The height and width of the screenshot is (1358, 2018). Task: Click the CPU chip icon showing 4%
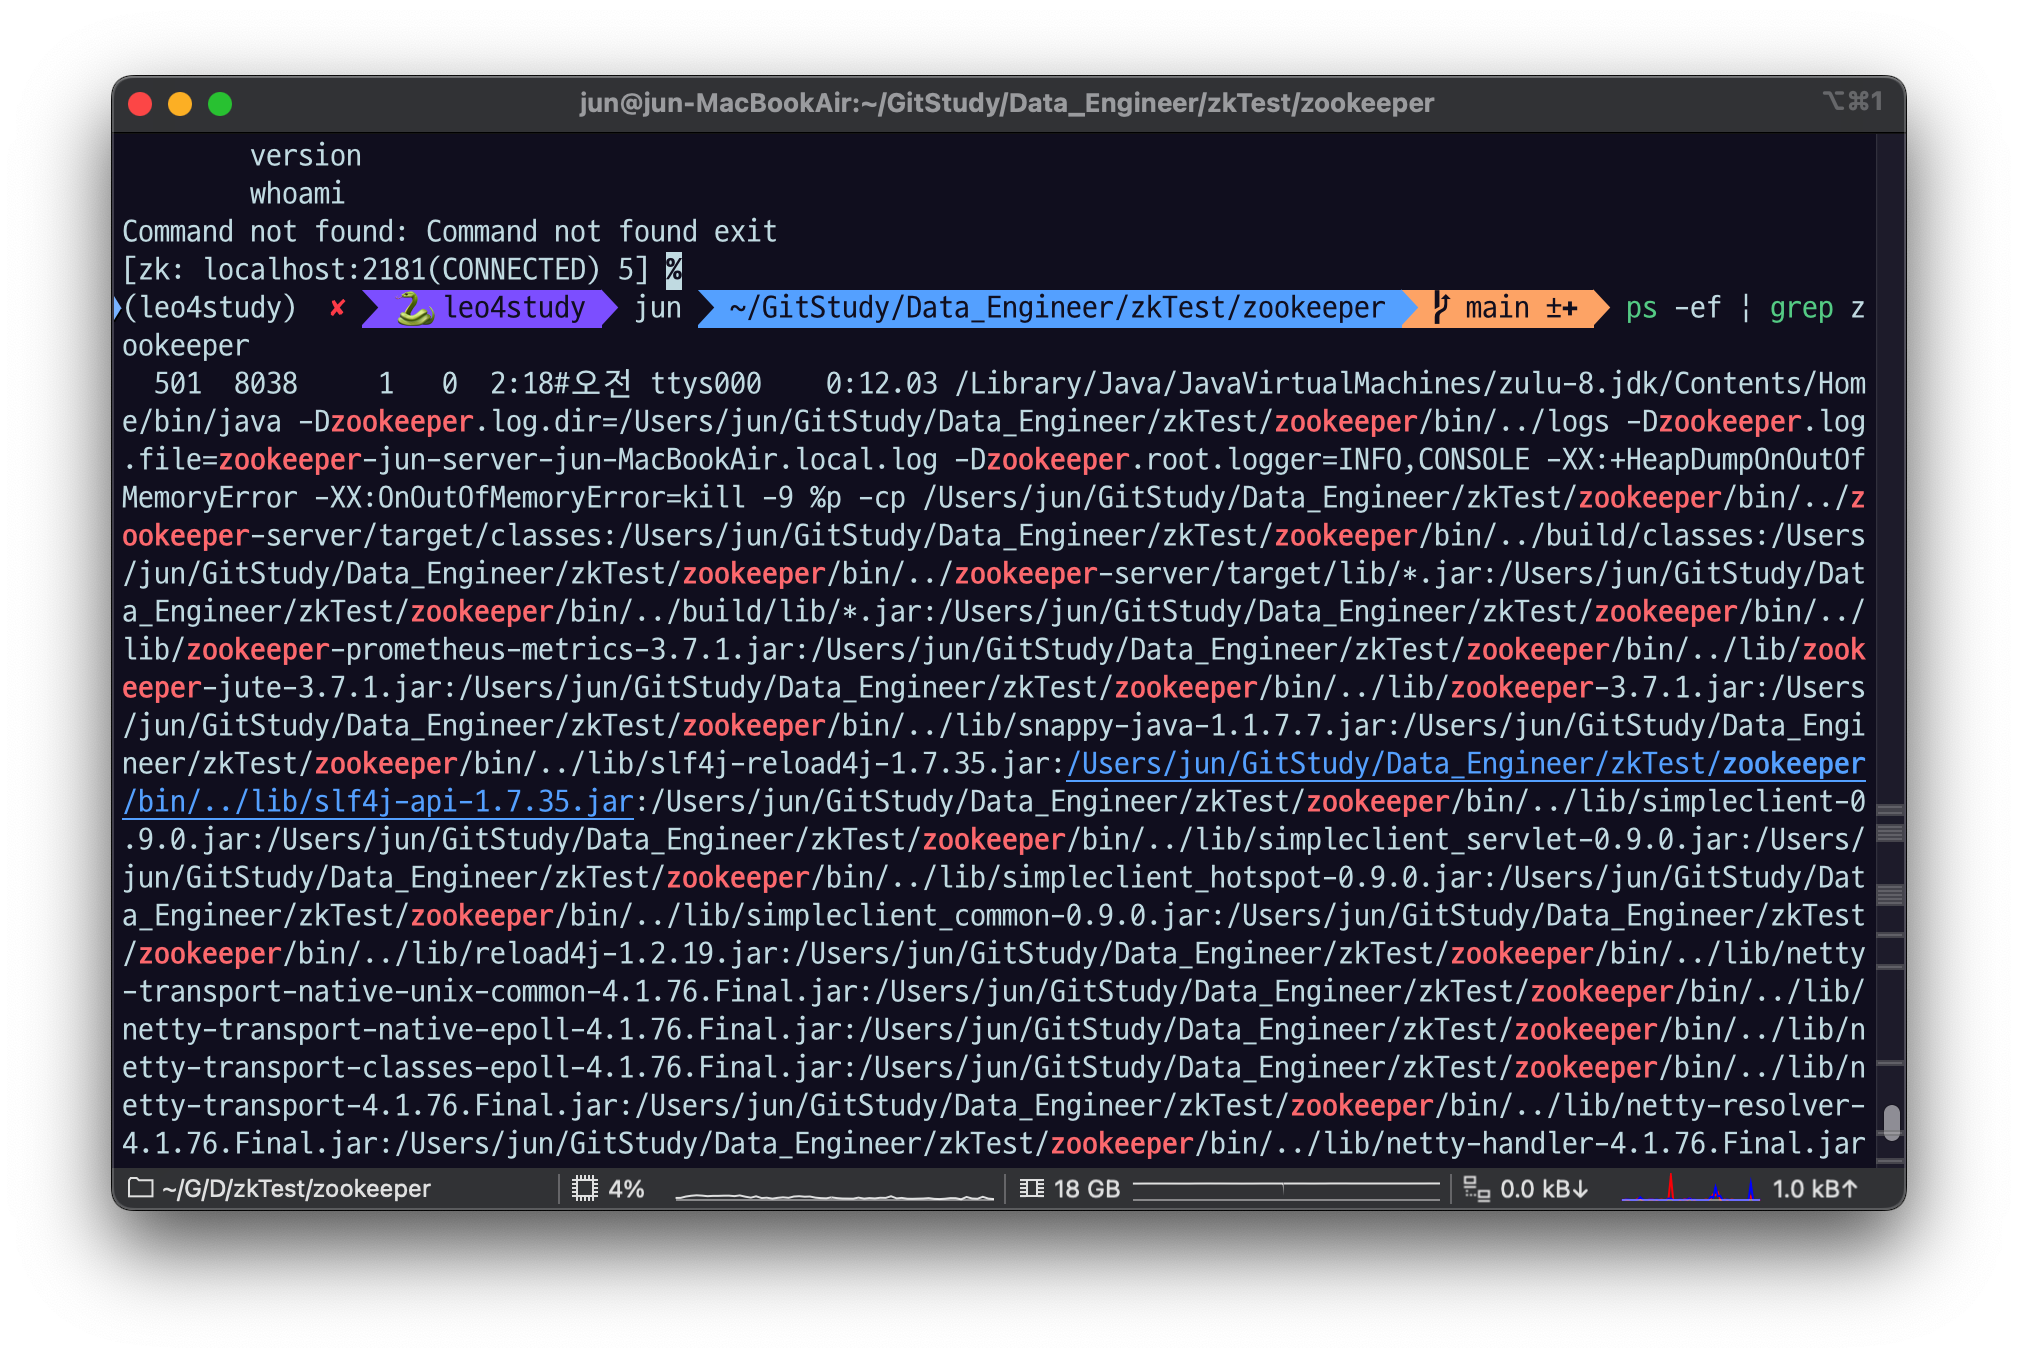tap(584, 1188)
